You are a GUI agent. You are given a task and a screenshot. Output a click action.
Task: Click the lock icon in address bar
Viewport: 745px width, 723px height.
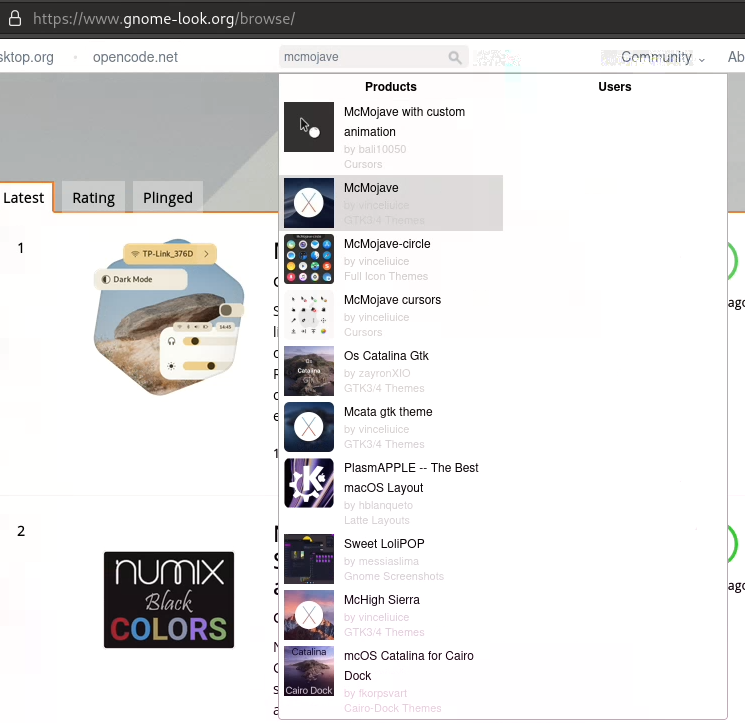[x=15, y=19]
